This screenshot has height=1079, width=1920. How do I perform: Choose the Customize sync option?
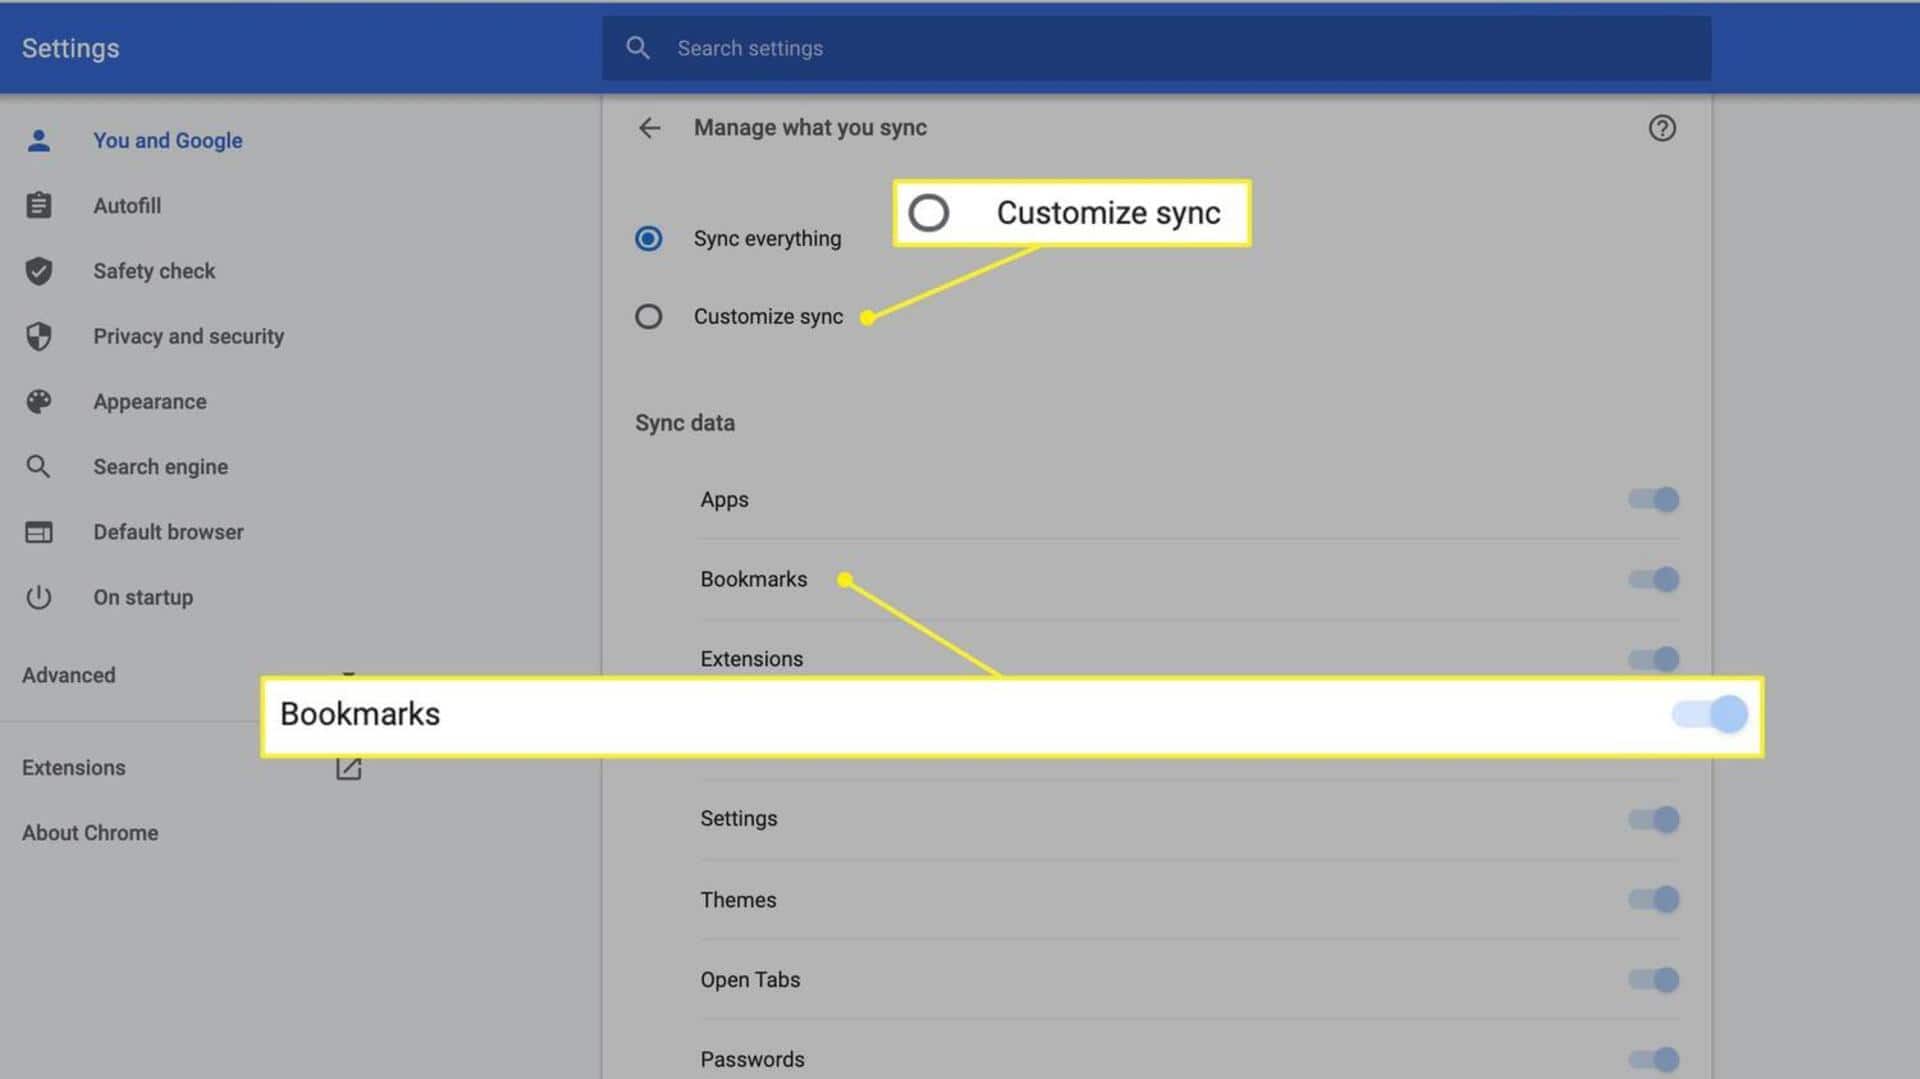pyautogui.click(x=648, y=316)
